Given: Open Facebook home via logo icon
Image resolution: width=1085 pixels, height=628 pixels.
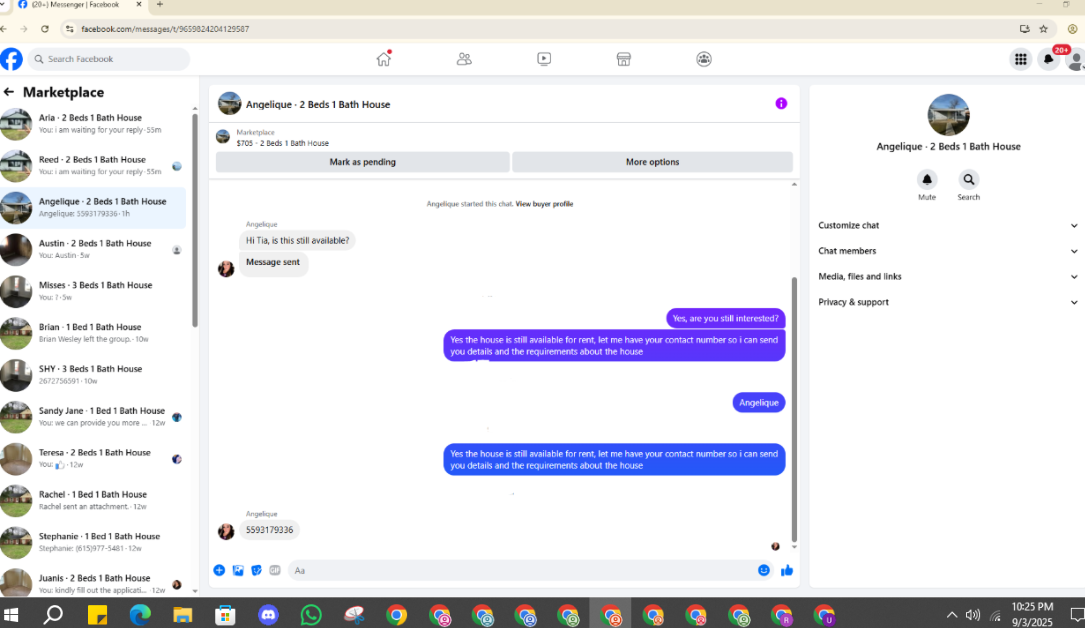Looking at the screenshot, I should (11, 59).
